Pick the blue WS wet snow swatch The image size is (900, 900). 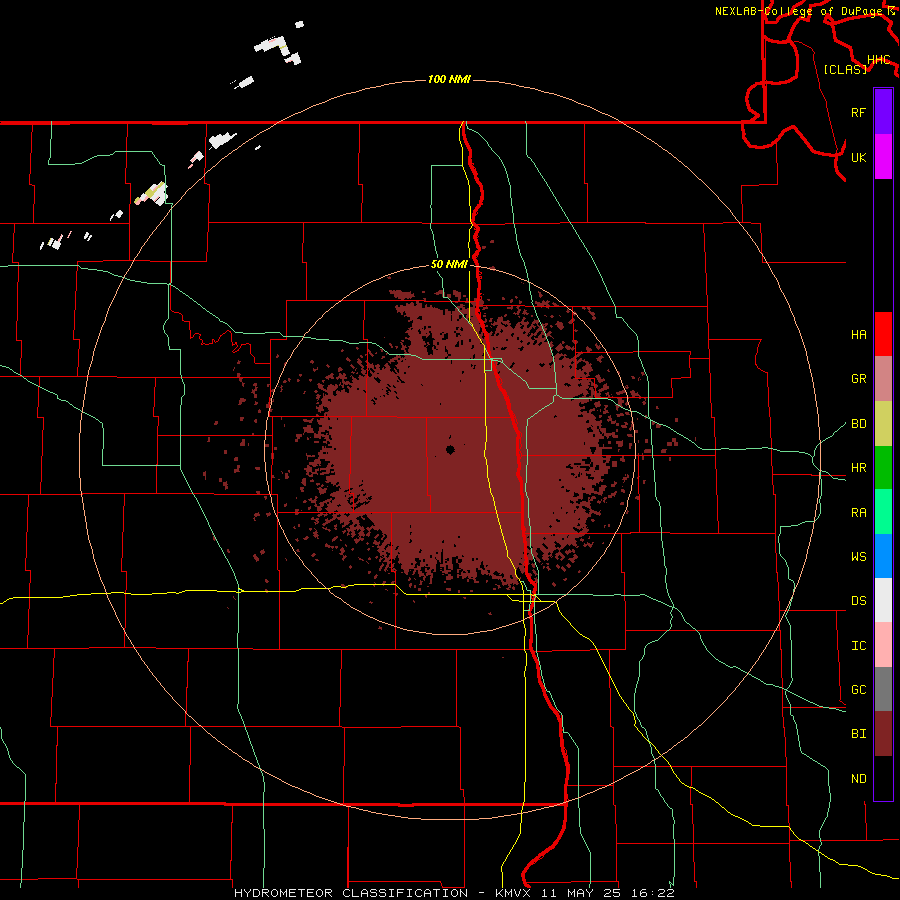(x=883, y=556)
